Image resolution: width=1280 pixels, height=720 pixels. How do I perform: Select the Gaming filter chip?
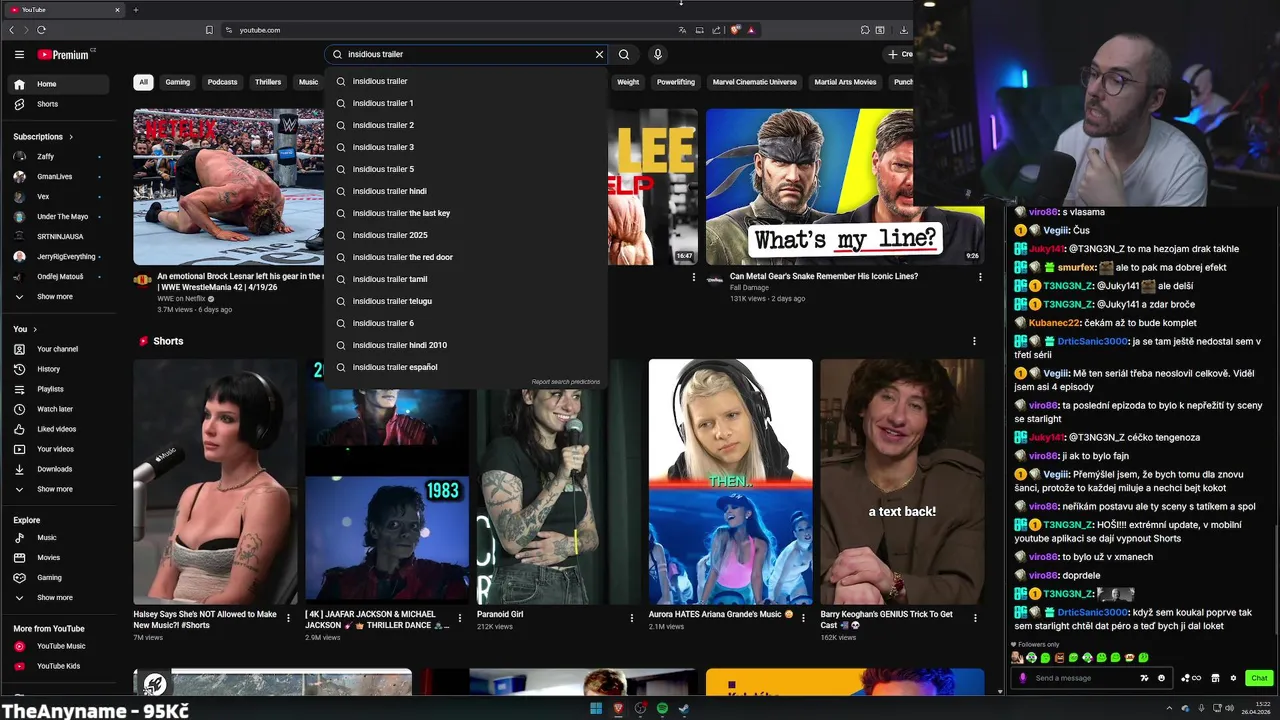(x=178, y=82)
